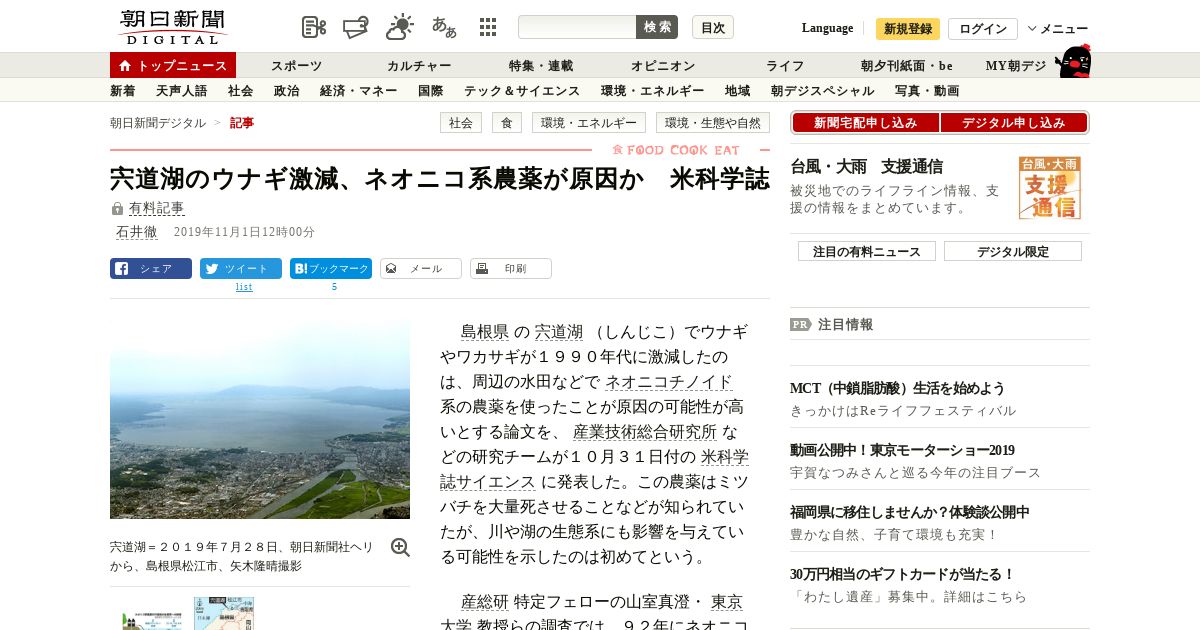Select the カルチャー tab

click(419, 66)
